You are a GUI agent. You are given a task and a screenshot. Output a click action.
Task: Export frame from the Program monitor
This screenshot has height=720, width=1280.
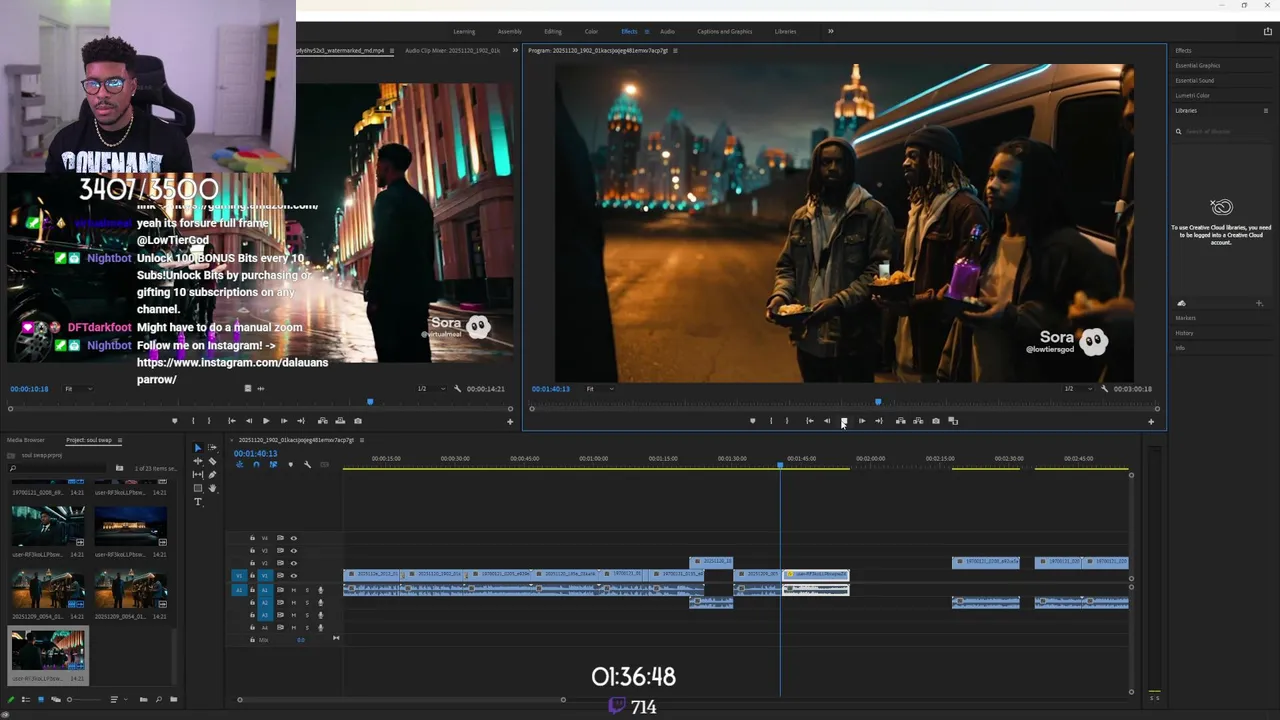pyautogui.click(x=936, y=421)
